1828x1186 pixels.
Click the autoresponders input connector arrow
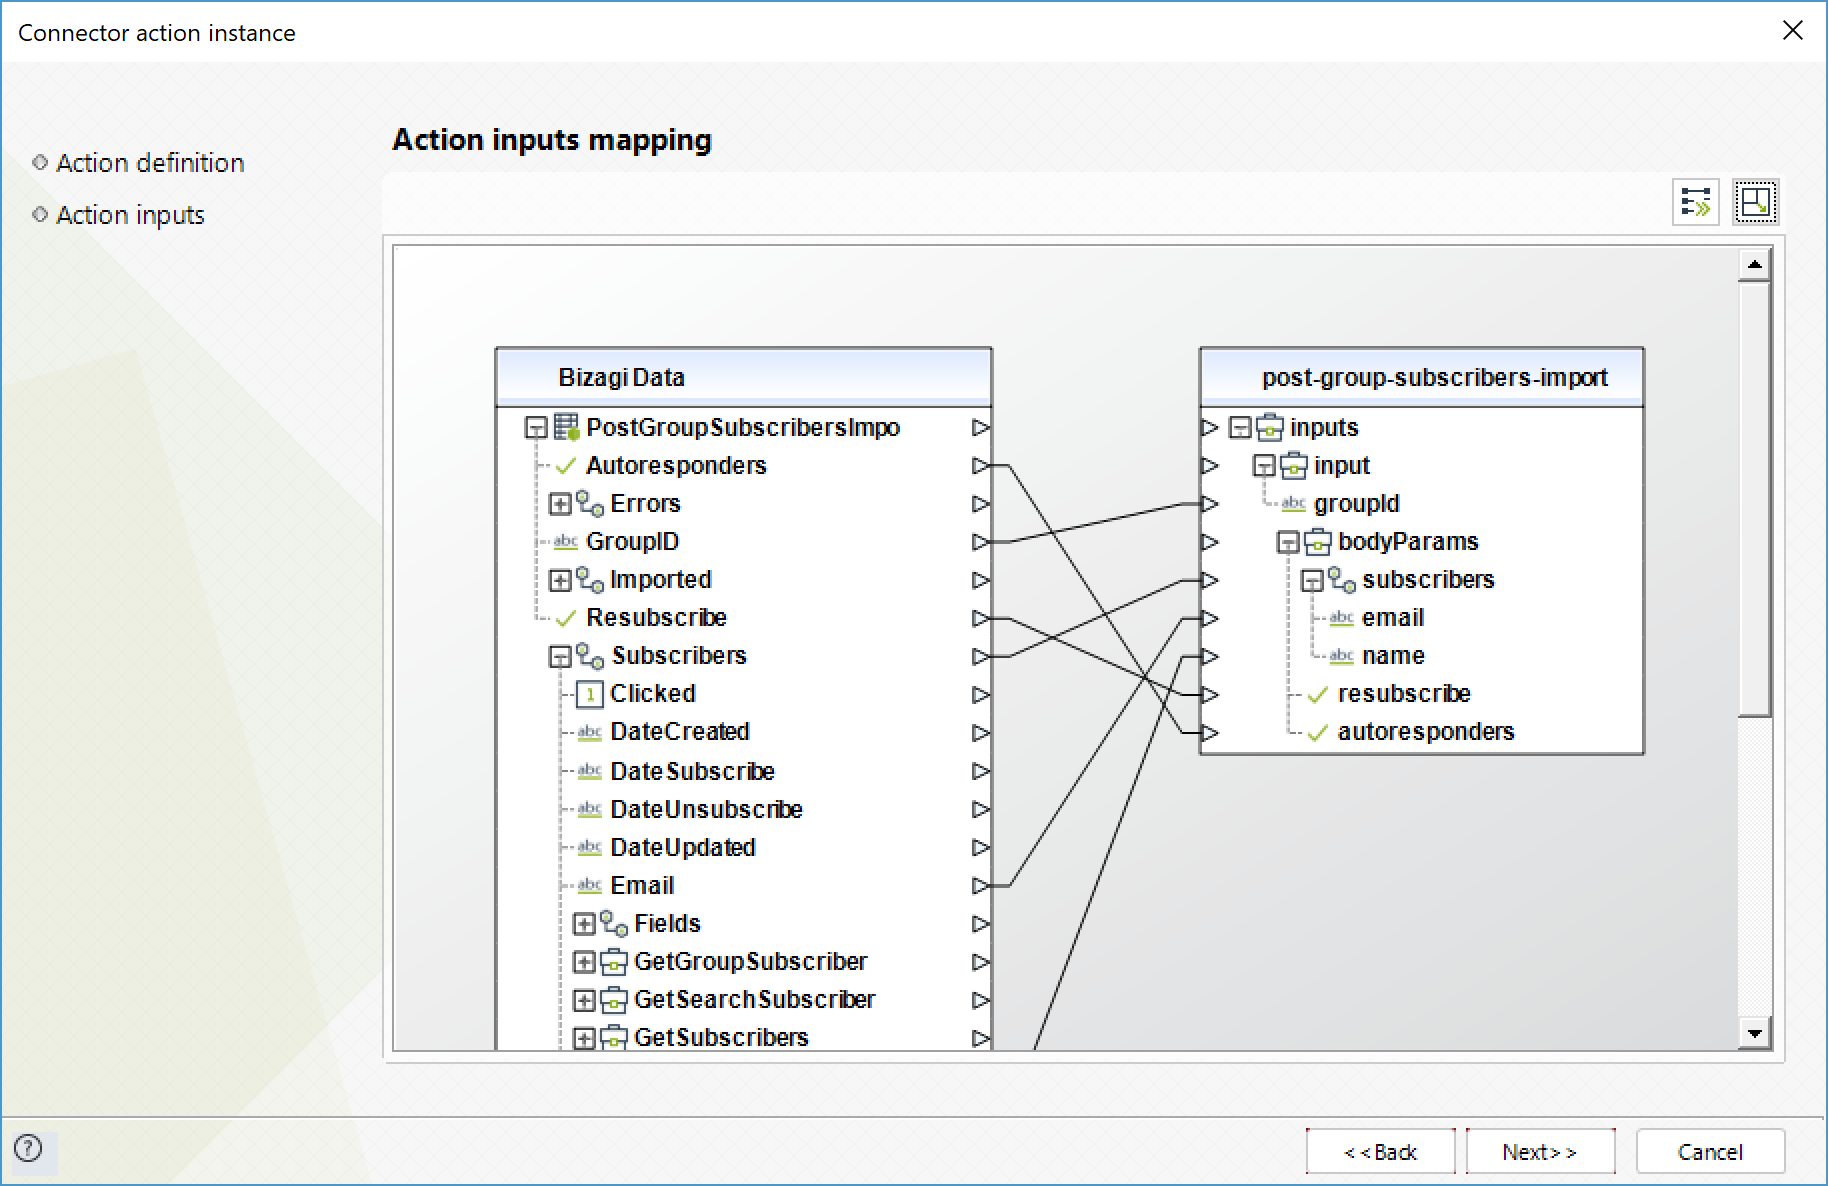coord(1210,732)
